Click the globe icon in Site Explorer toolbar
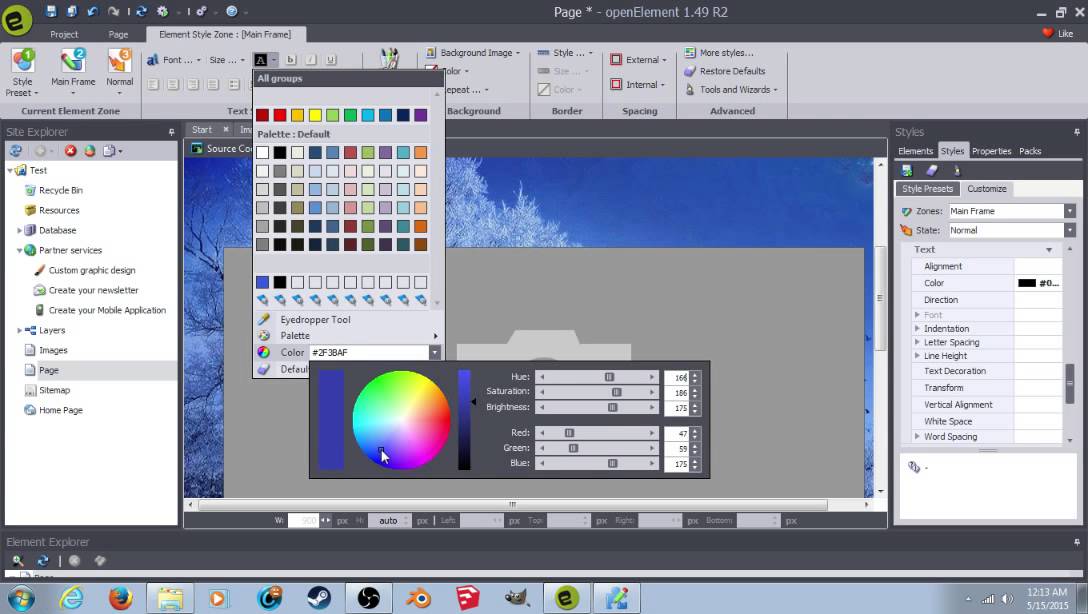The height and width of the screenshot is (614, 1088). (x=90, y=151)
